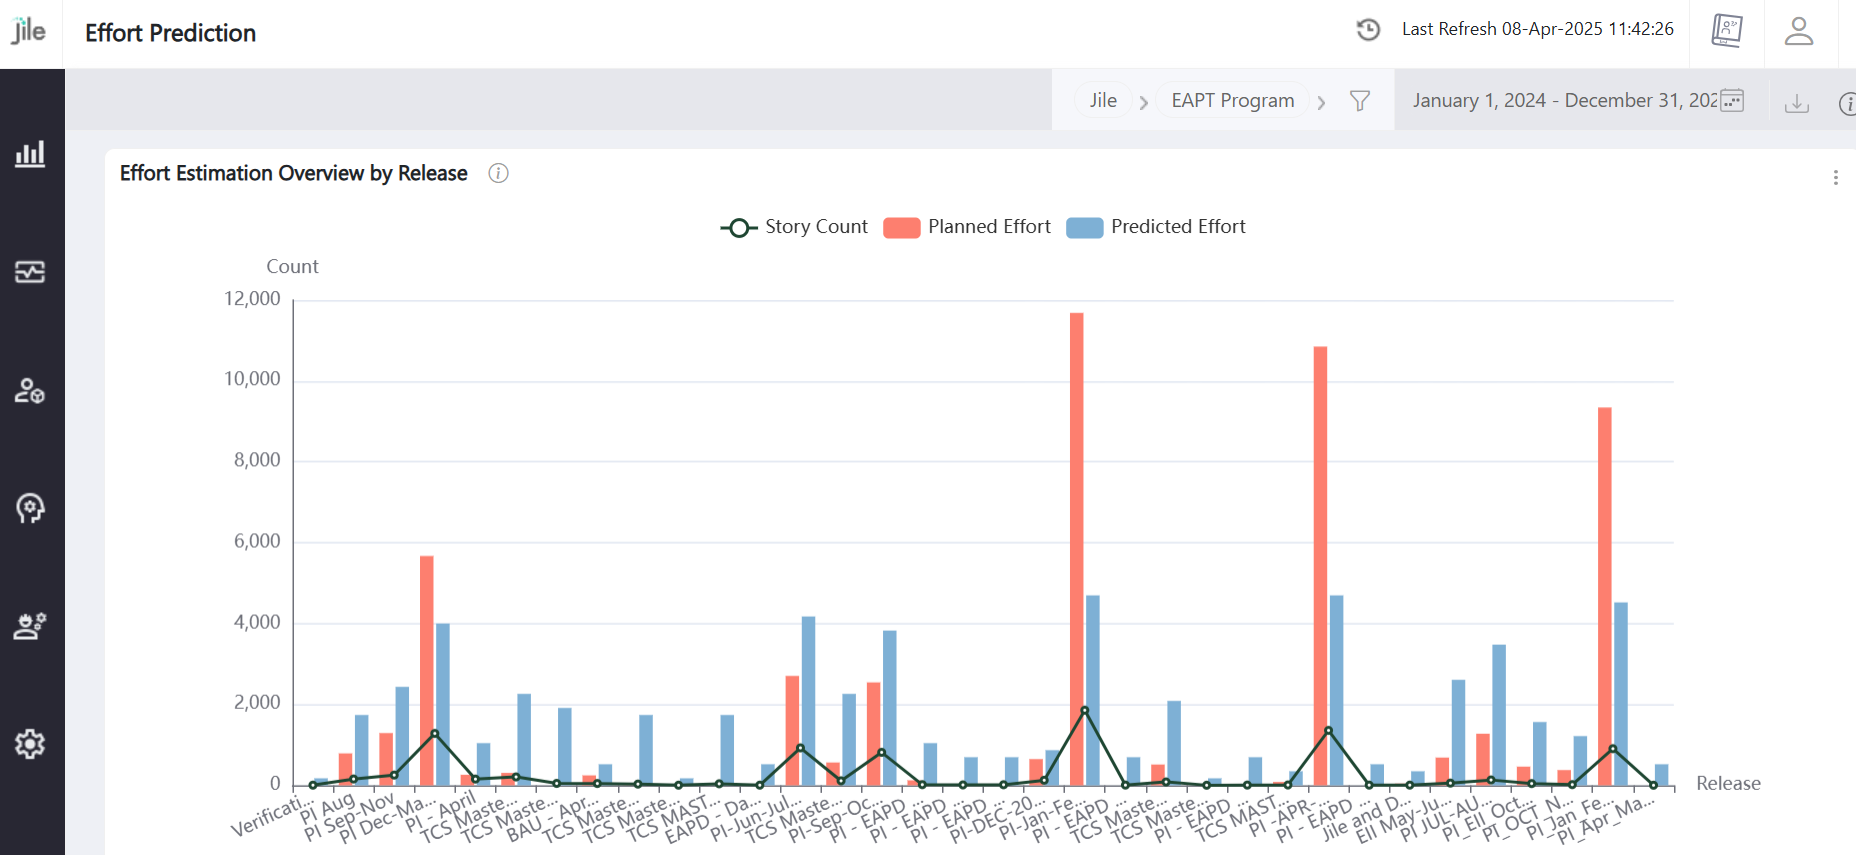Click the filter funnel icon
Screen dimensions: 1856x855
tap(1360, 101)
